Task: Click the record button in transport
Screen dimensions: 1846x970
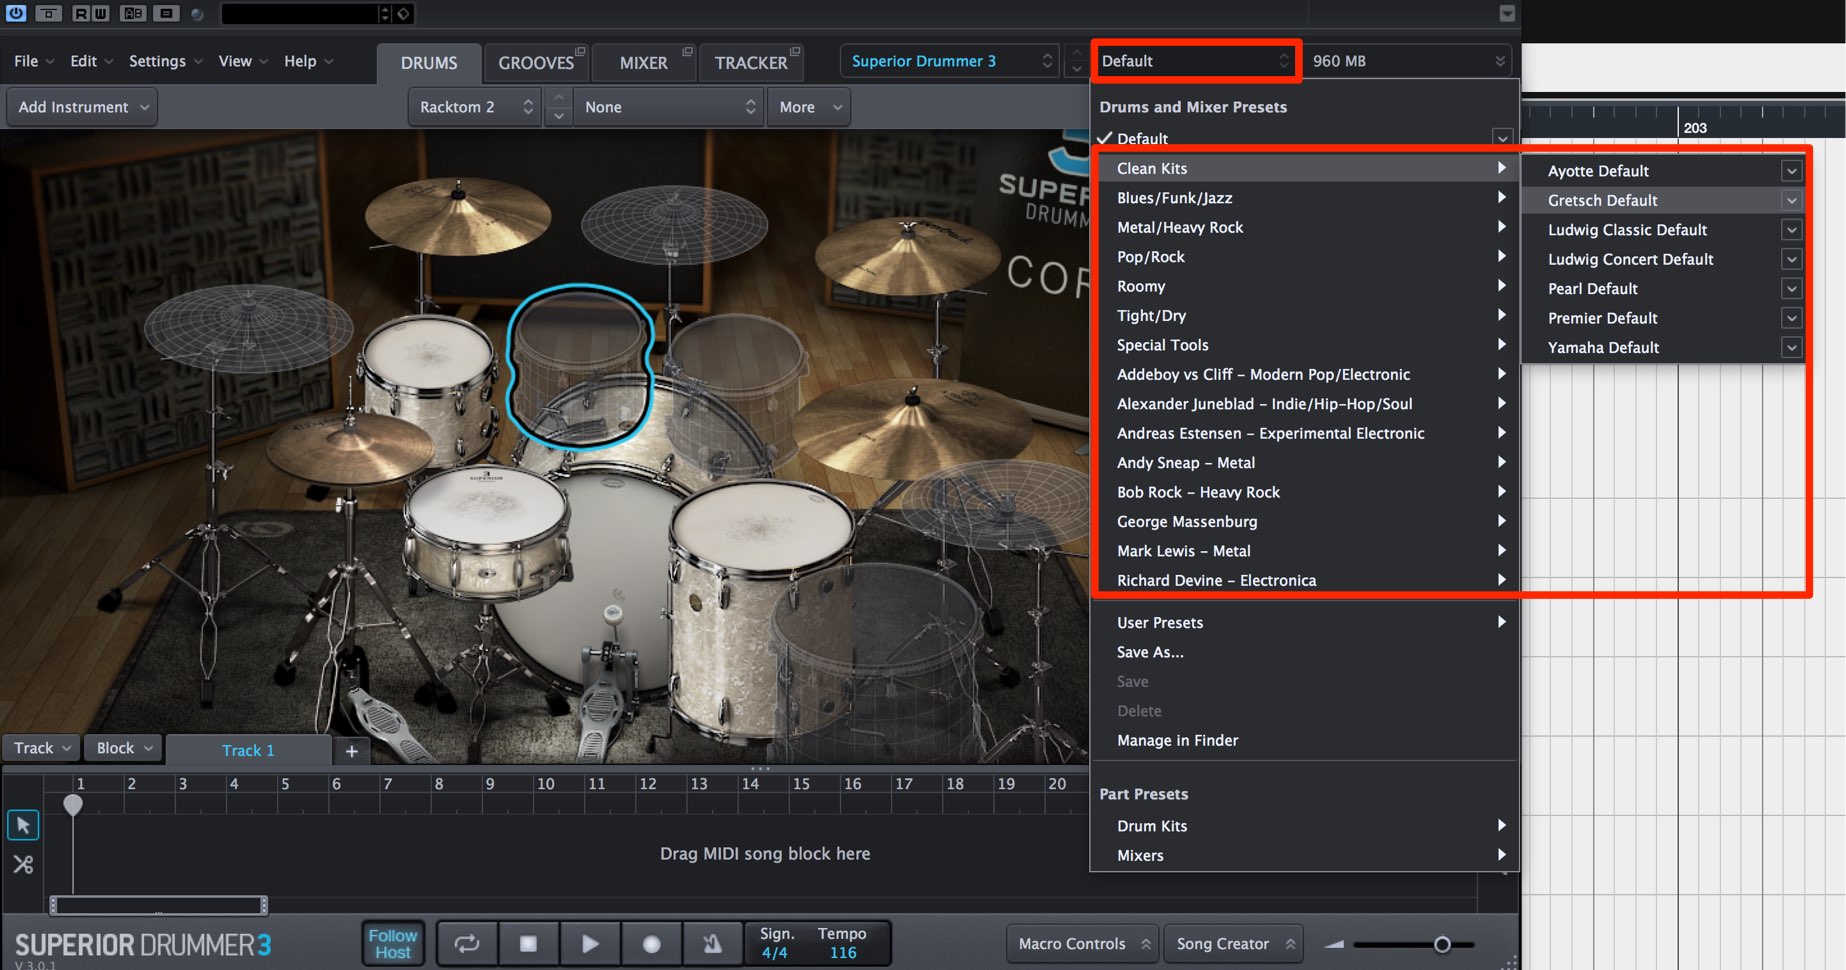Action: click(x=651, y=943)
